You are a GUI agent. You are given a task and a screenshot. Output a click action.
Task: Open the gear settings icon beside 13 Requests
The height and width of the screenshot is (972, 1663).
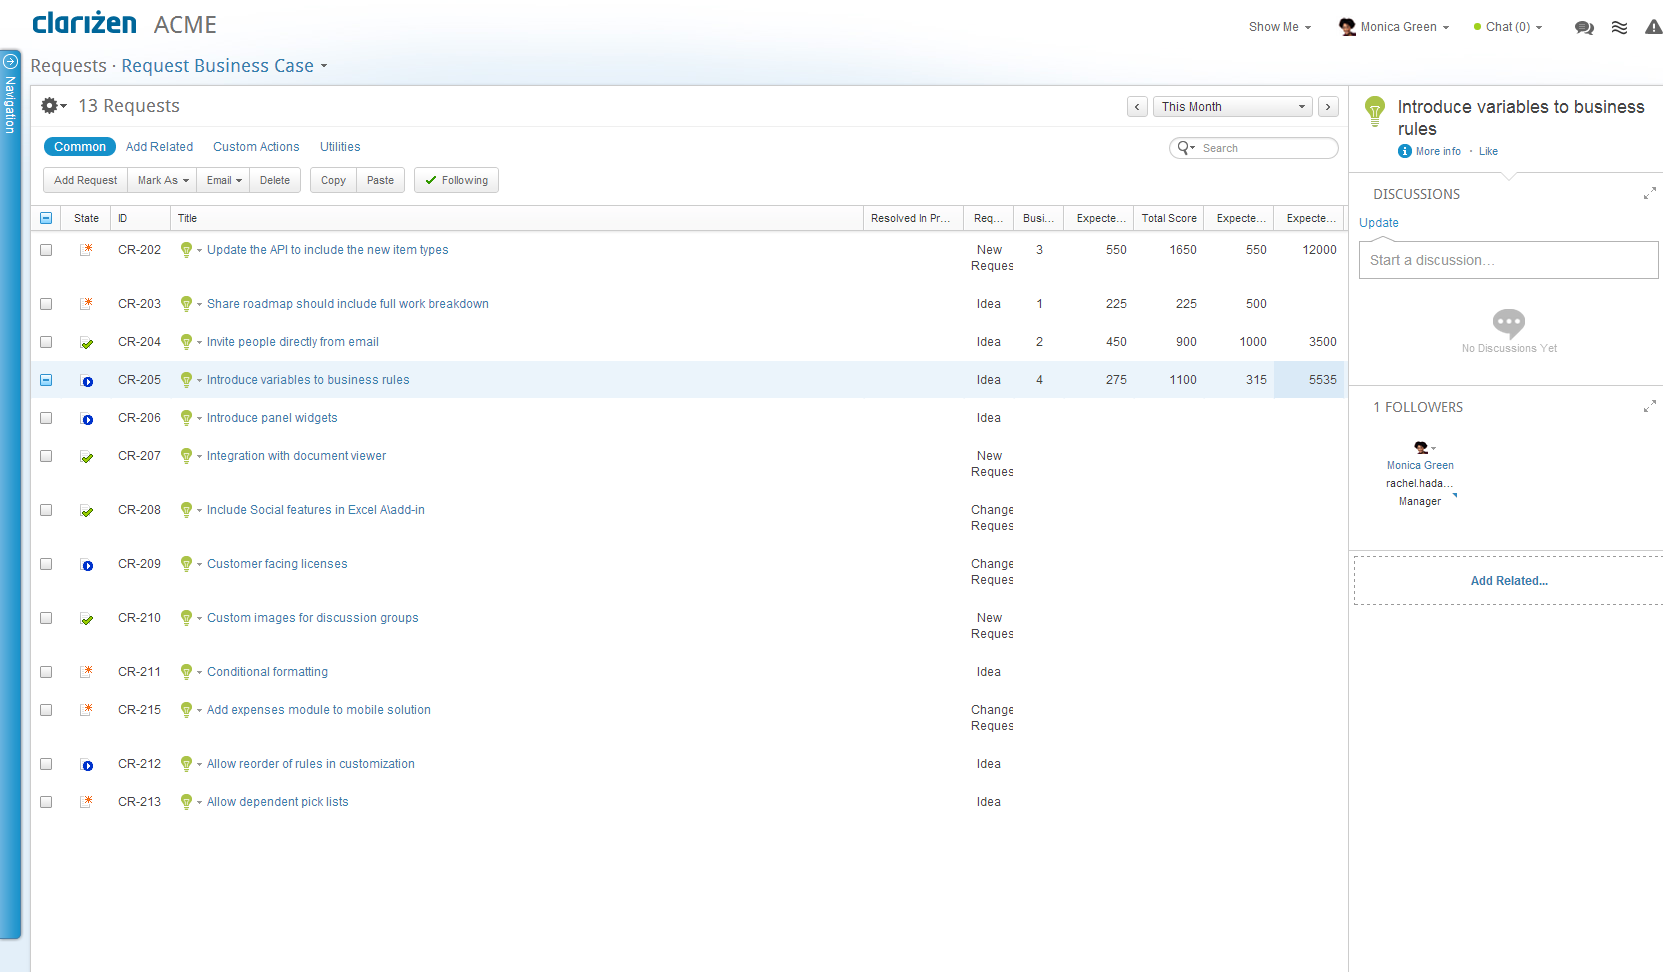52,106
